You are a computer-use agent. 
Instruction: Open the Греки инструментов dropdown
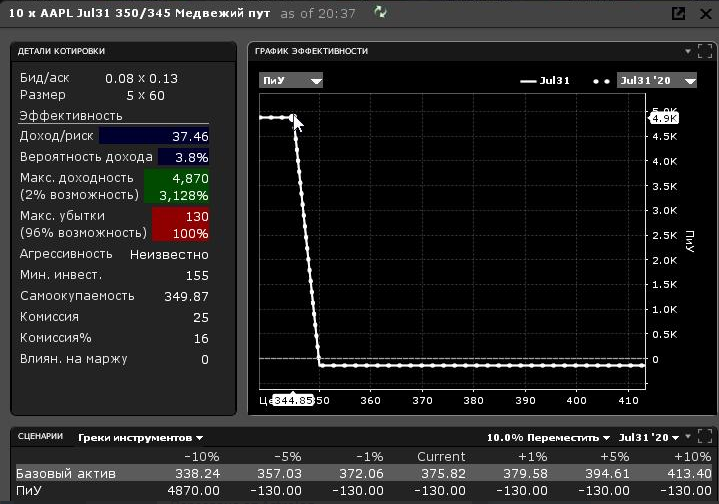[x=140, y=438]
